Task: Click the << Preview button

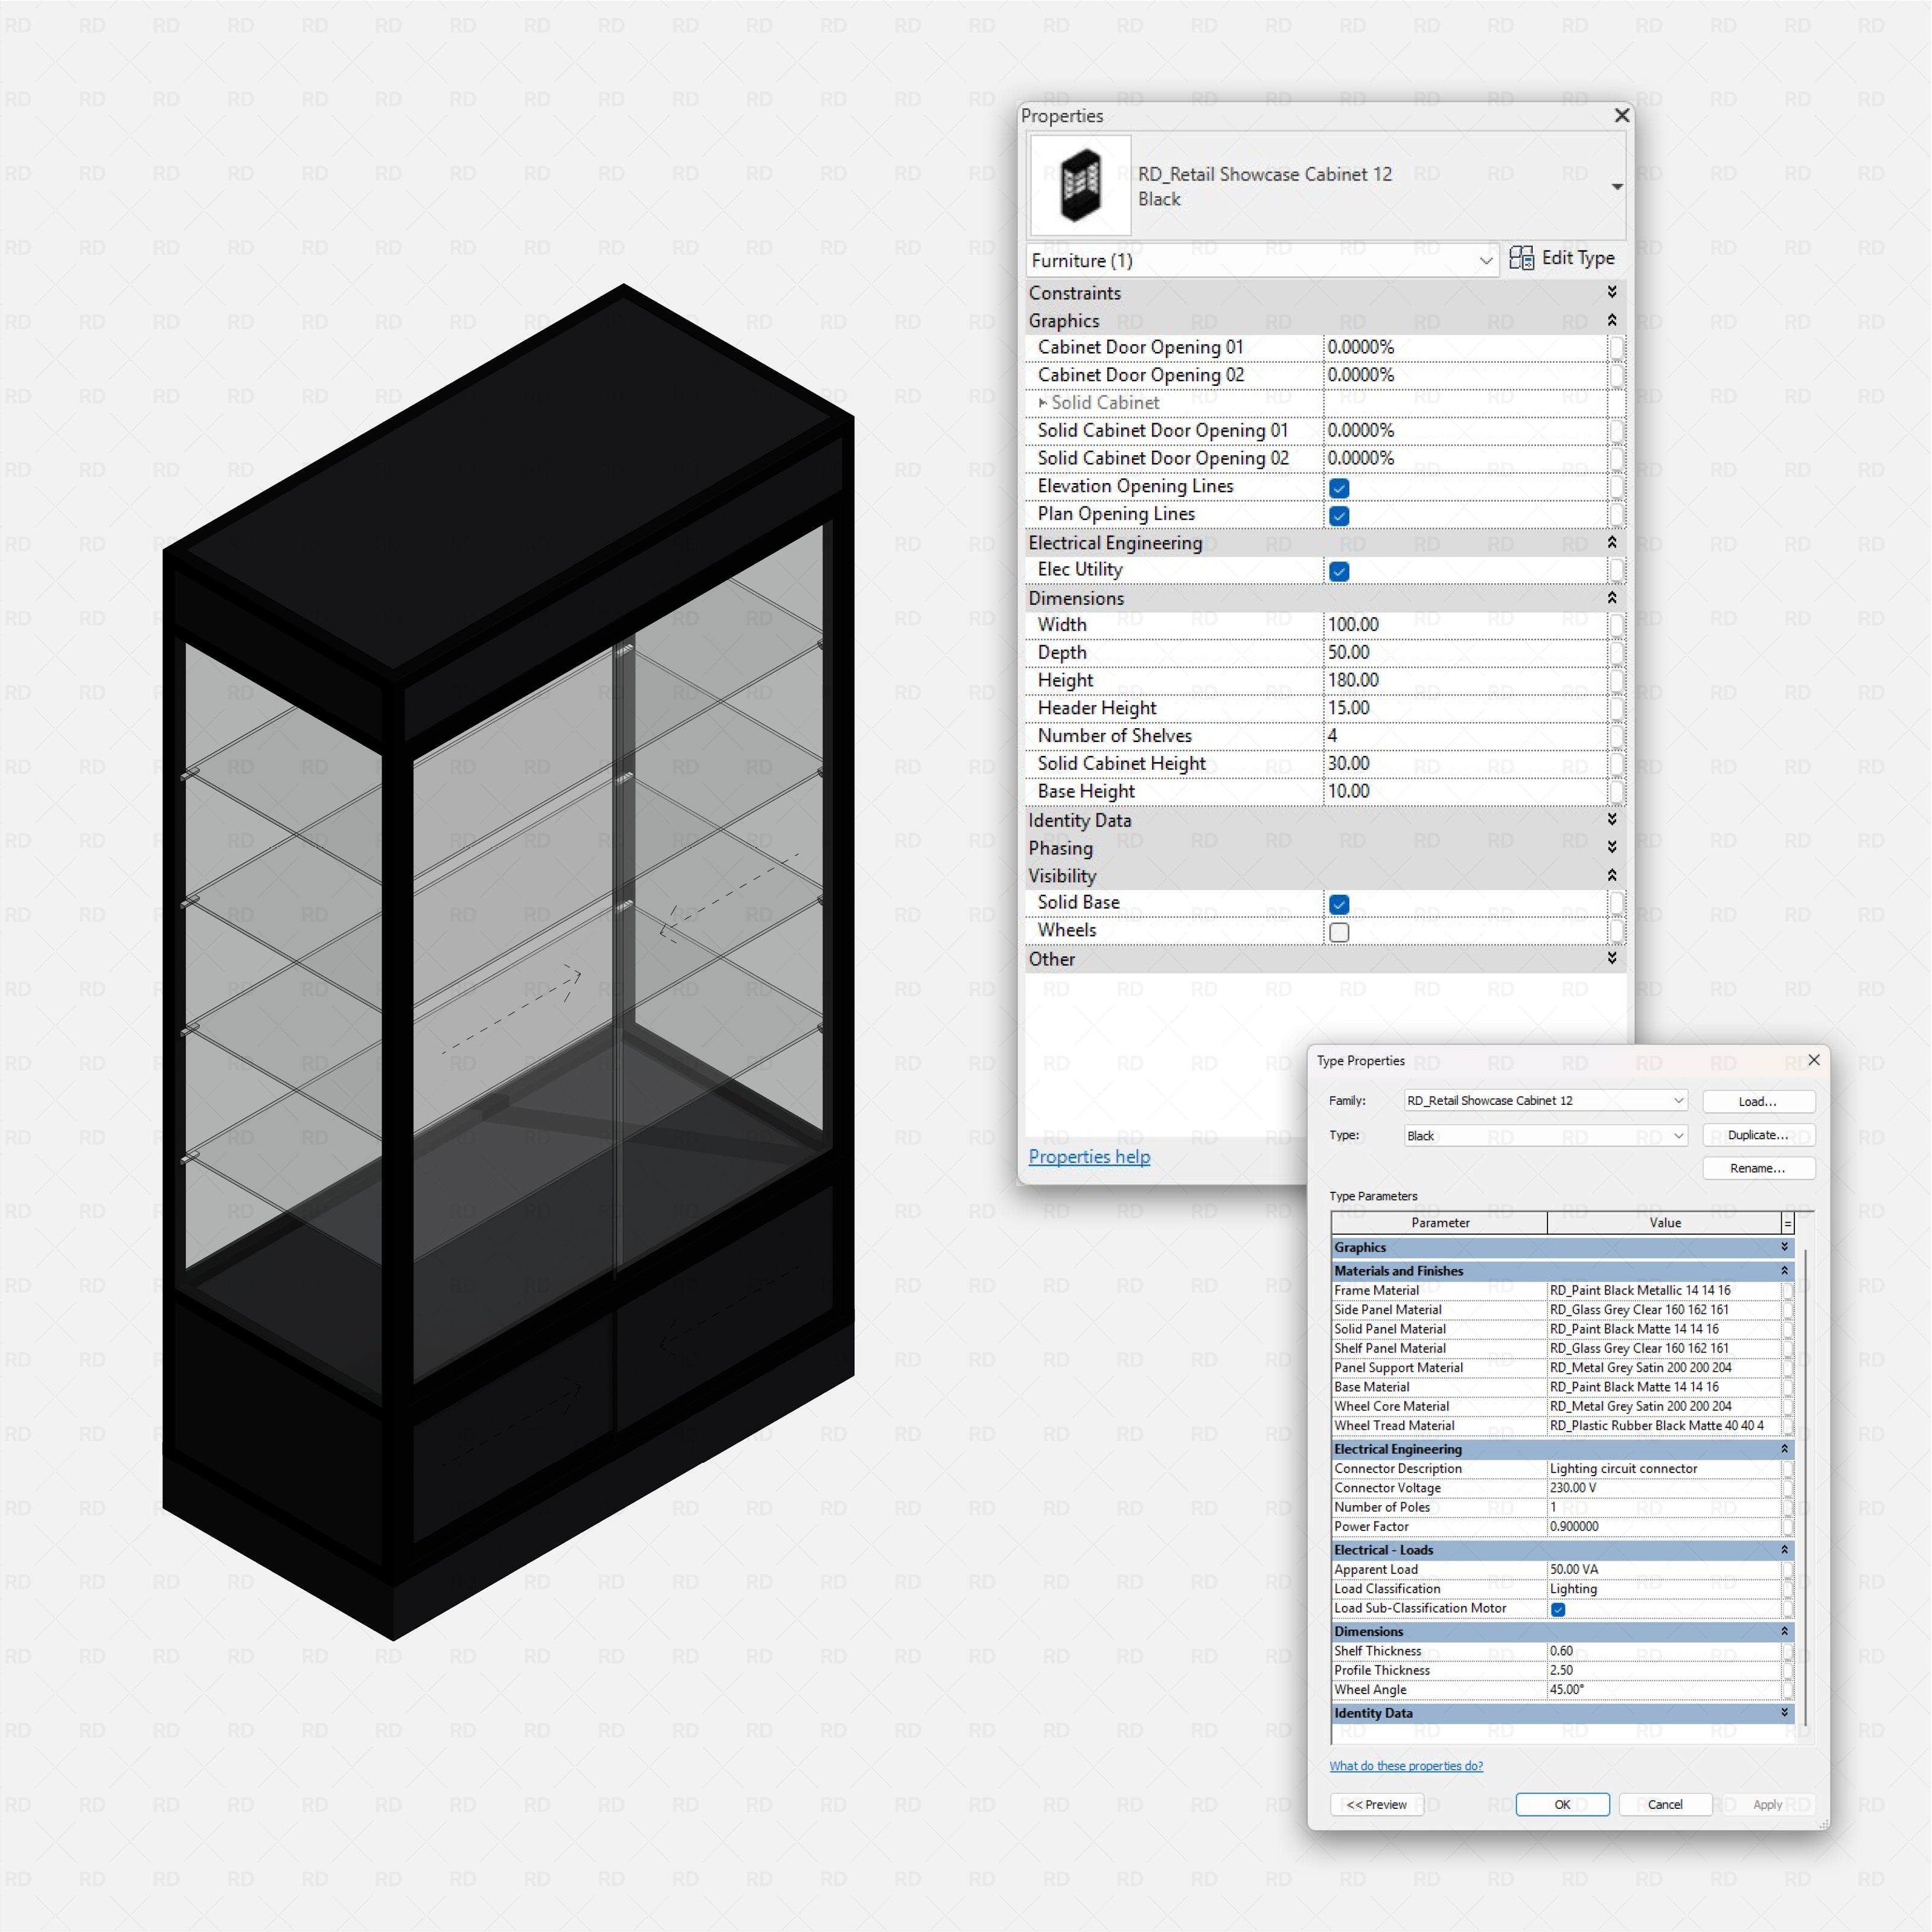Action: pos(1377,1804)
